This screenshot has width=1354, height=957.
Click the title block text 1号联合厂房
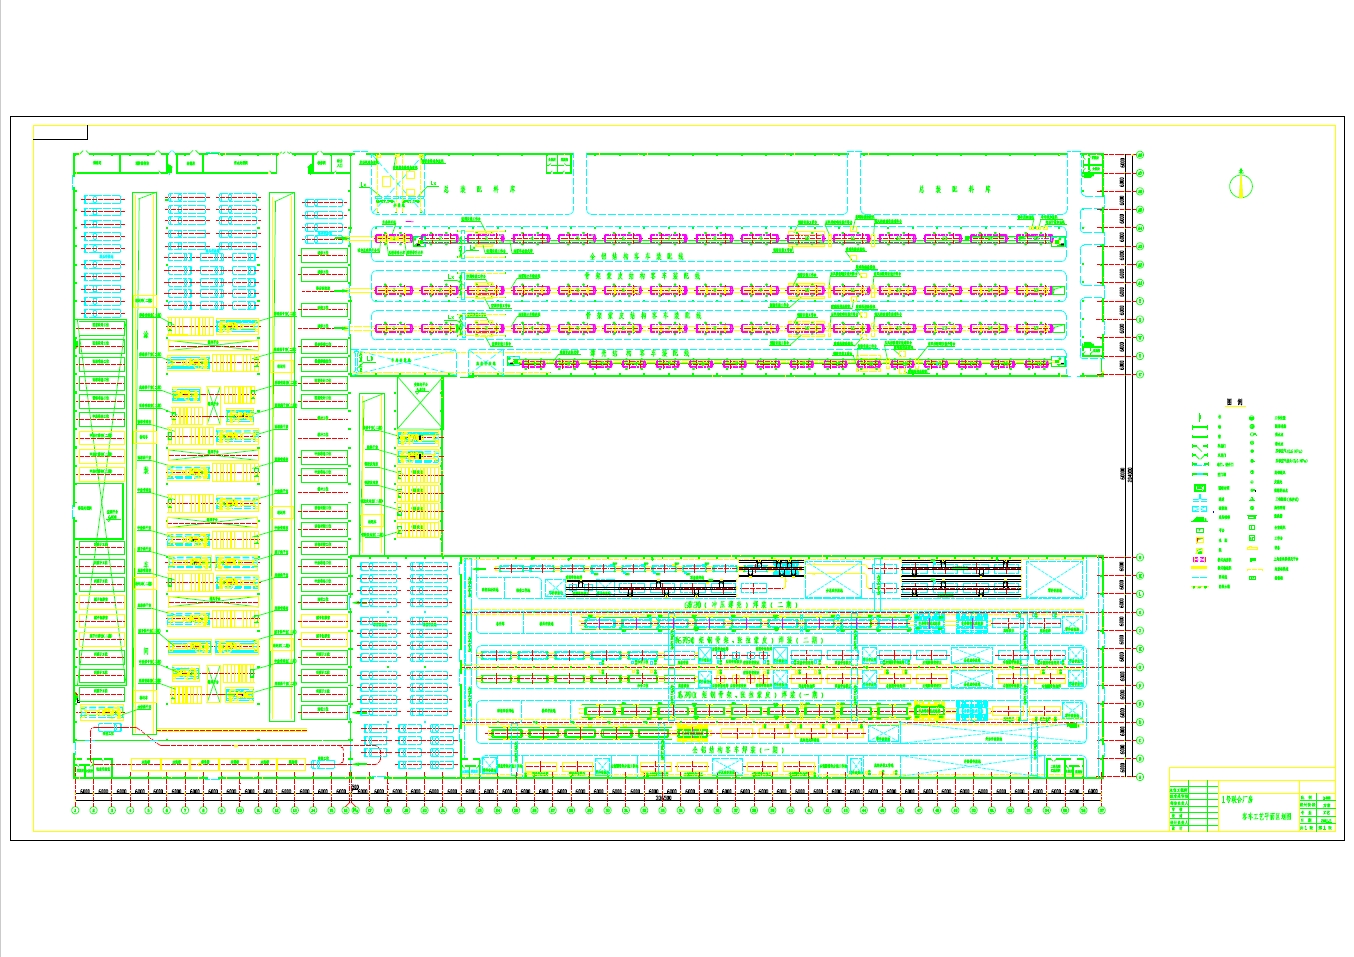click(x=1235, y=799)
